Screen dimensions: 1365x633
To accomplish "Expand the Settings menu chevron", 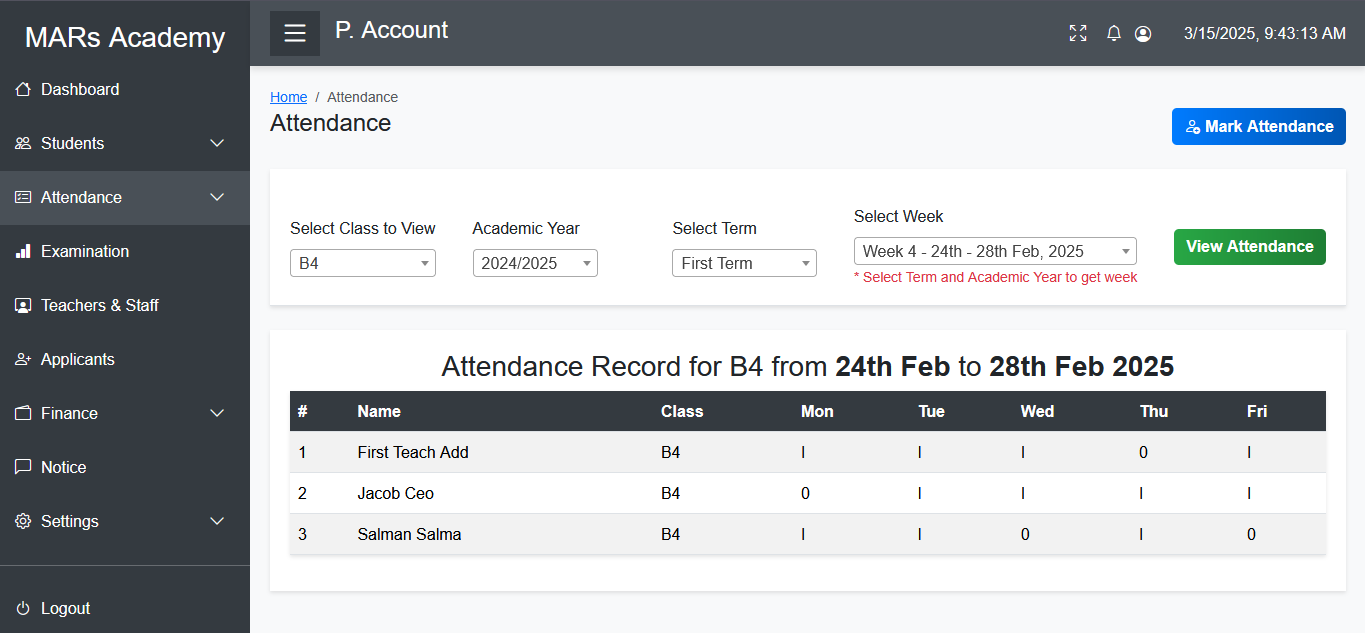I will (217, 521).
